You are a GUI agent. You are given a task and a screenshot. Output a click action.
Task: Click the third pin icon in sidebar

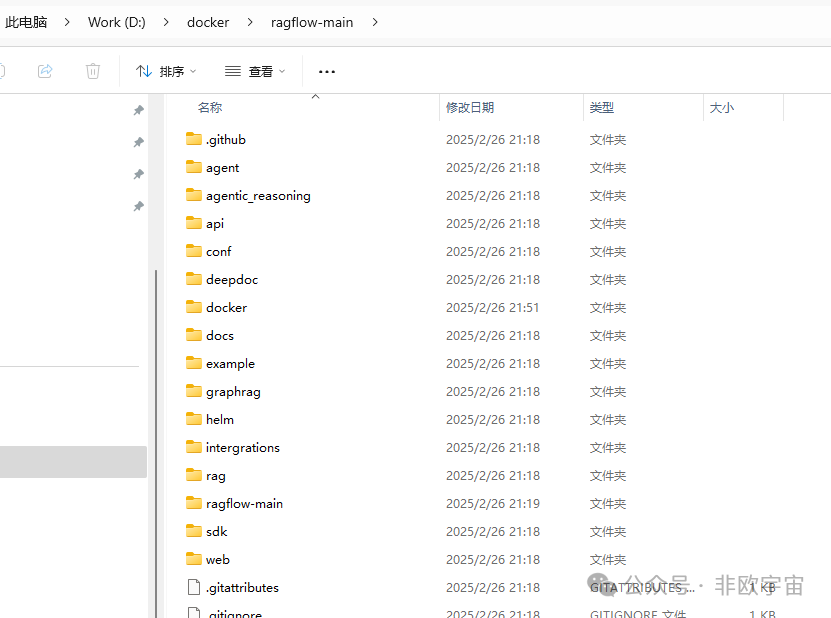138,174
